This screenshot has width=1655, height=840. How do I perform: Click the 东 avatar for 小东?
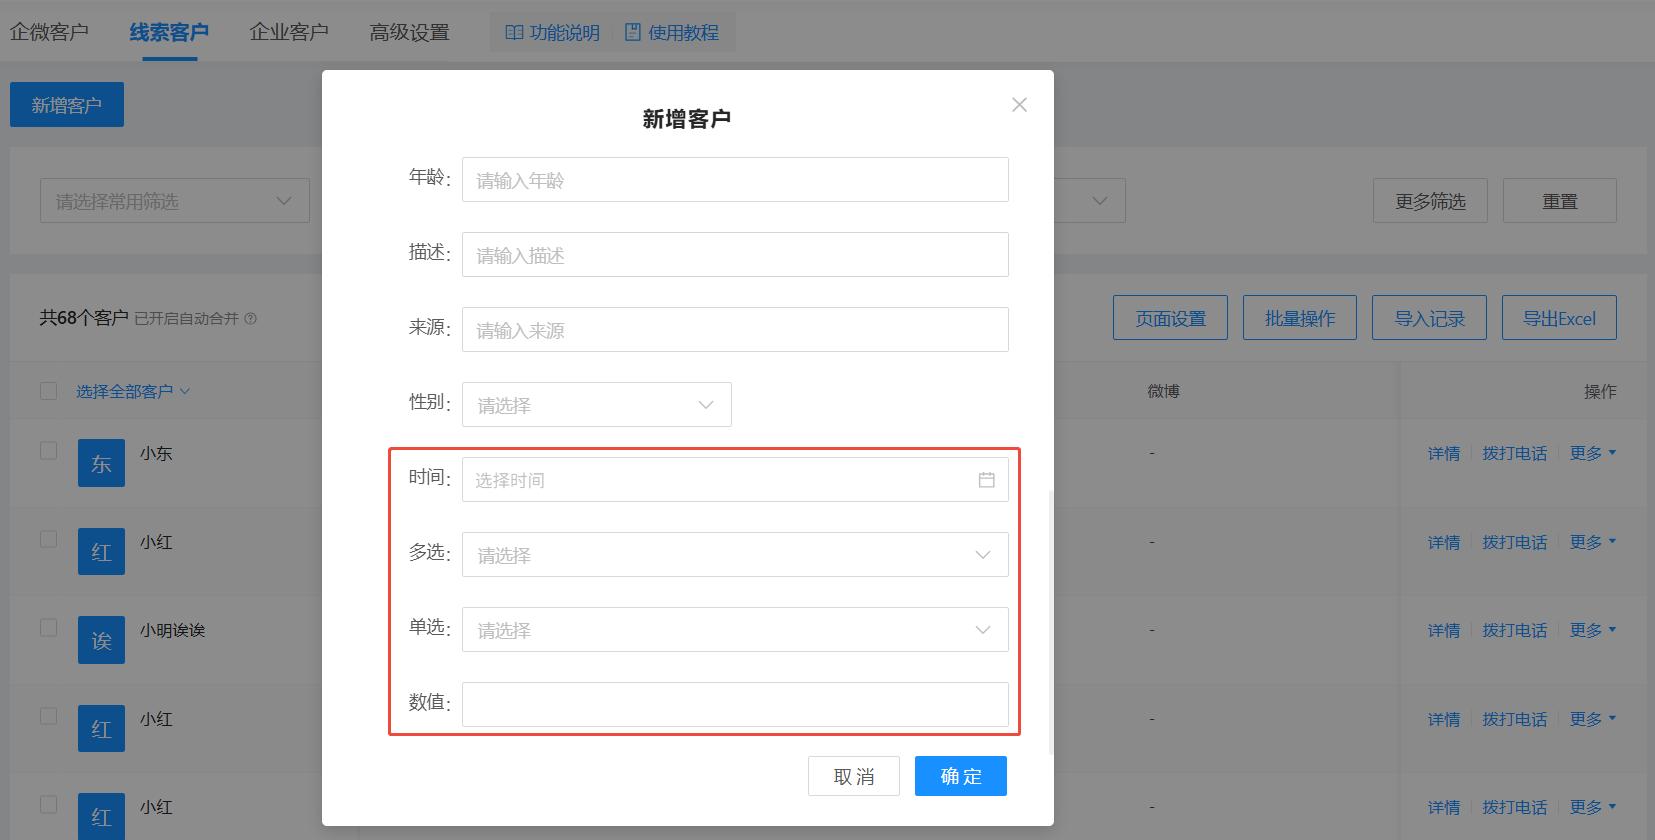101,463
